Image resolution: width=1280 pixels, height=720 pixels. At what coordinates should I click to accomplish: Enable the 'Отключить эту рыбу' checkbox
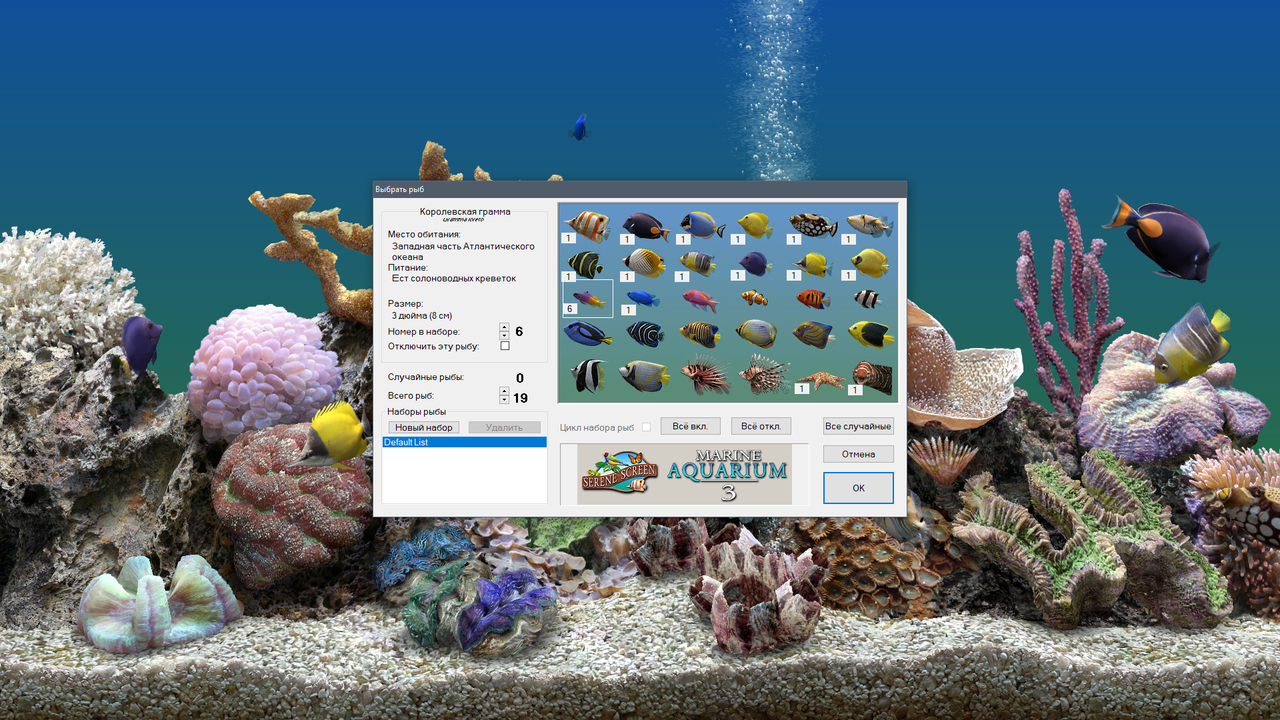point(505,344)
